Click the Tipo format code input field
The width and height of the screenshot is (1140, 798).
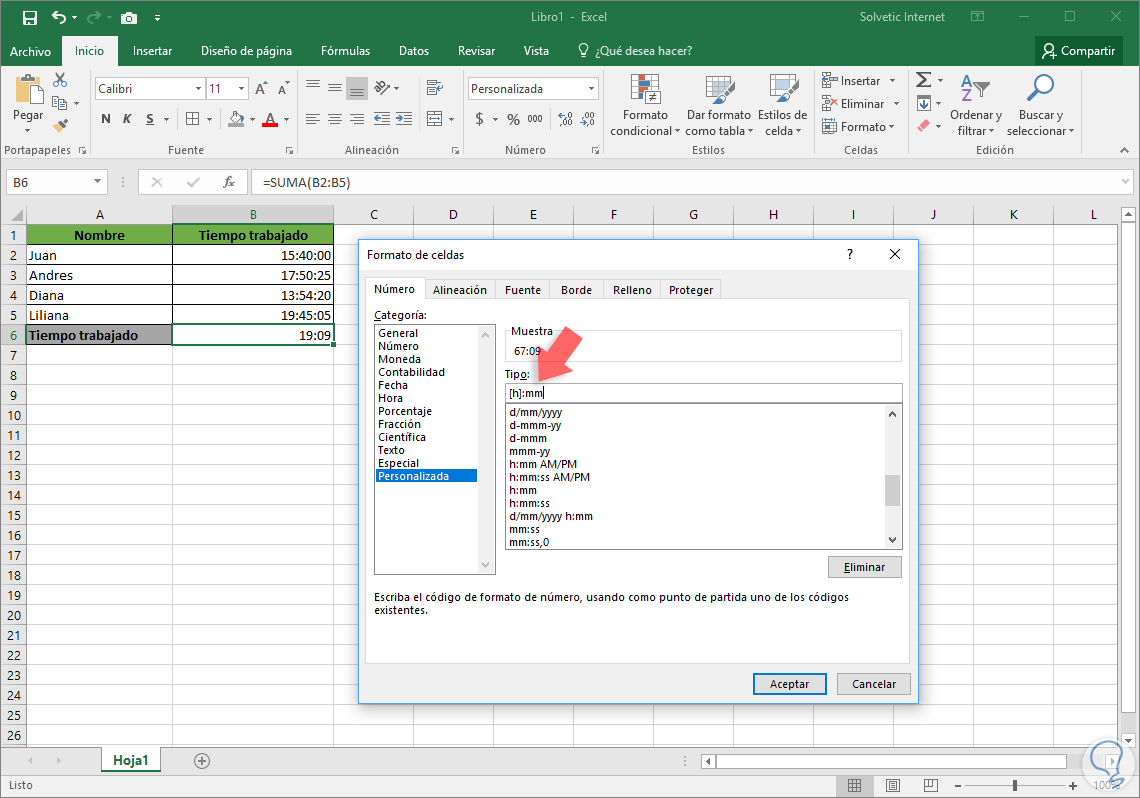coord(703,393)
